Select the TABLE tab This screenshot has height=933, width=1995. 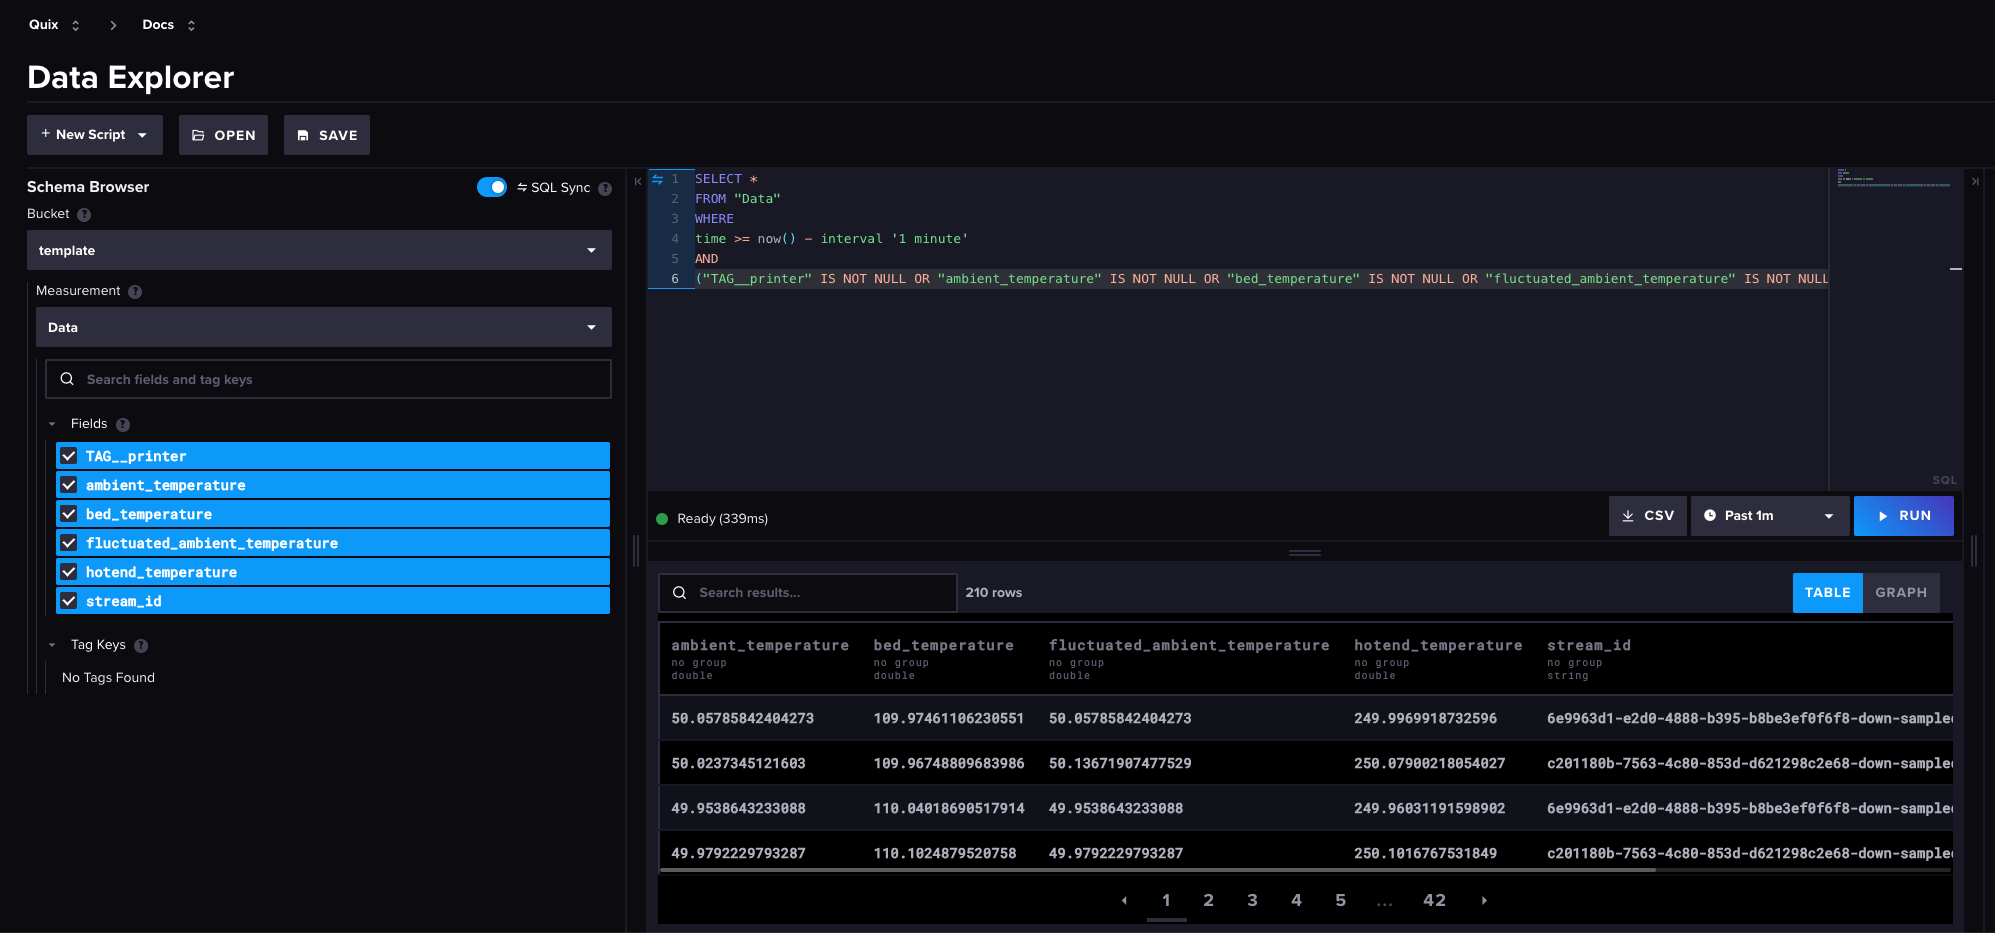click(x=1827, y=592)
